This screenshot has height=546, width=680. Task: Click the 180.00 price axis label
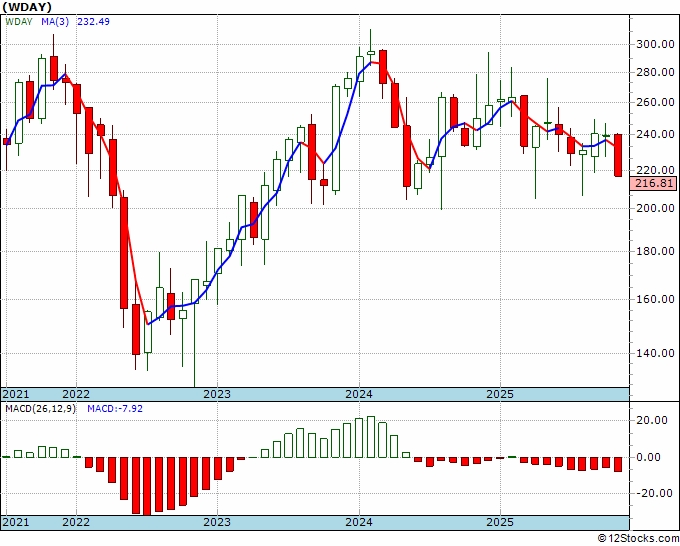click(x=655, y=251)
